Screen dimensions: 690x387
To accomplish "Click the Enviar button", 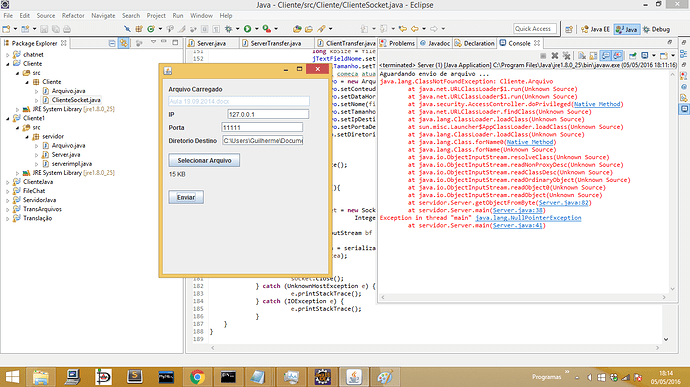I will click(186, 197).
